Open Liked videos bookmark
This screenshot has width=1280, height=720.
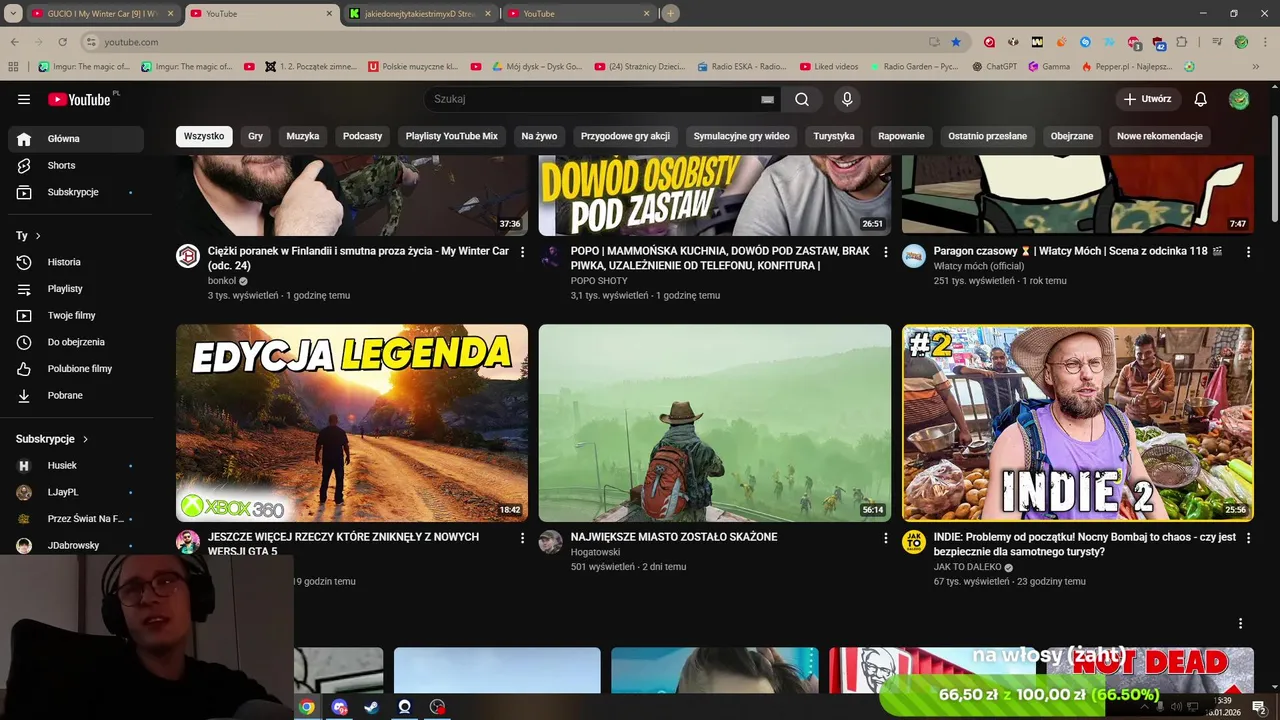coord(828,67)
